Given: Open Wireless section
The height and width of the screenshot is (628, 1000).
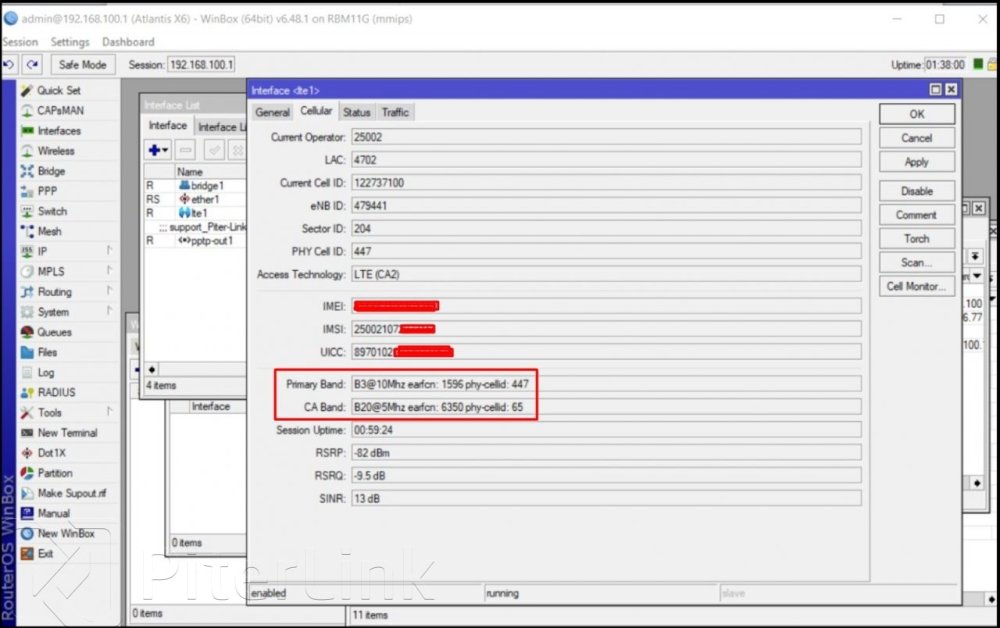Looking at the screenshot, I should tap(55, 151).
